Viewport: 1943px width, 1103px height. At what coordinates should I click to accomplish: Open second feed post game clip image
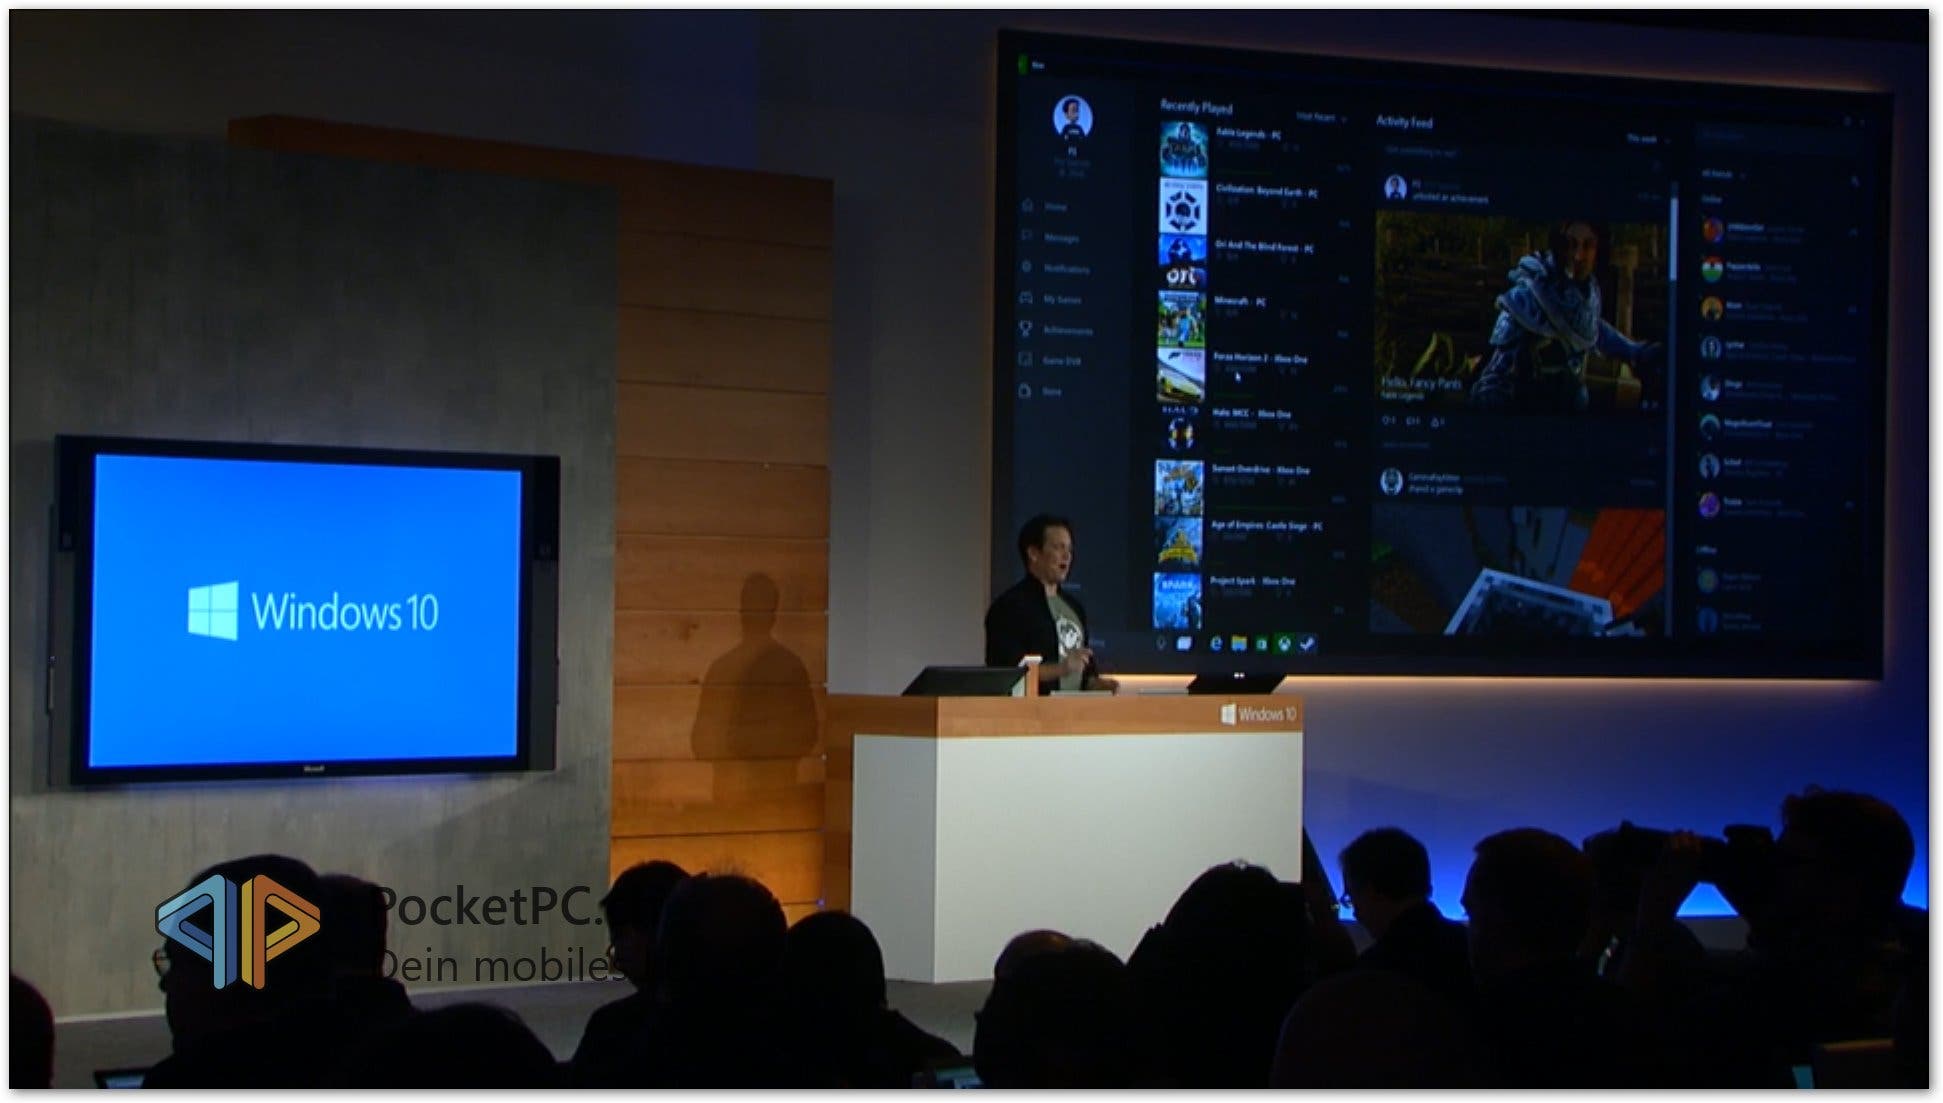coord(1517,570)
